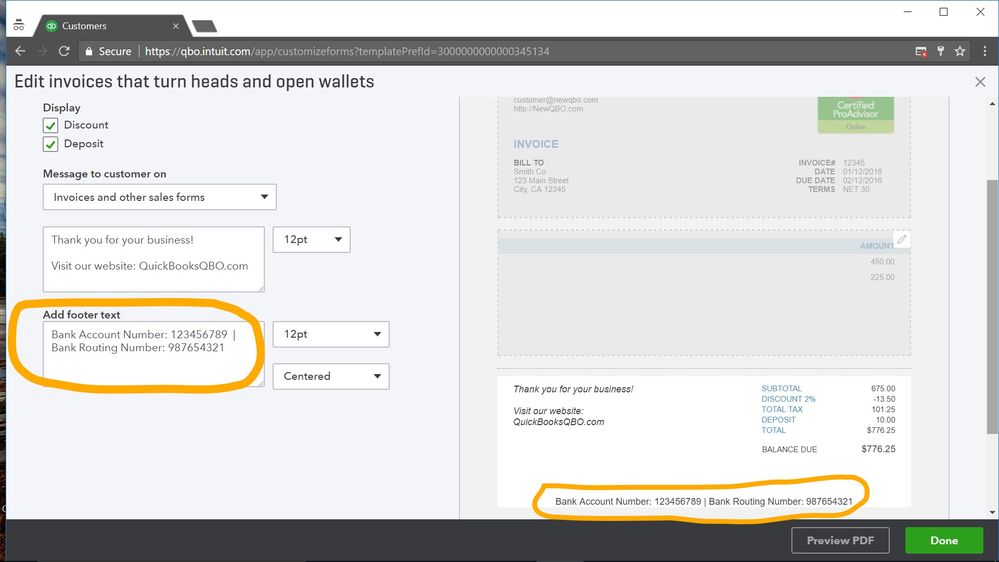Open the Centered alignment dropdown
The width and height of the screenshot is (999, 562).
331,376
